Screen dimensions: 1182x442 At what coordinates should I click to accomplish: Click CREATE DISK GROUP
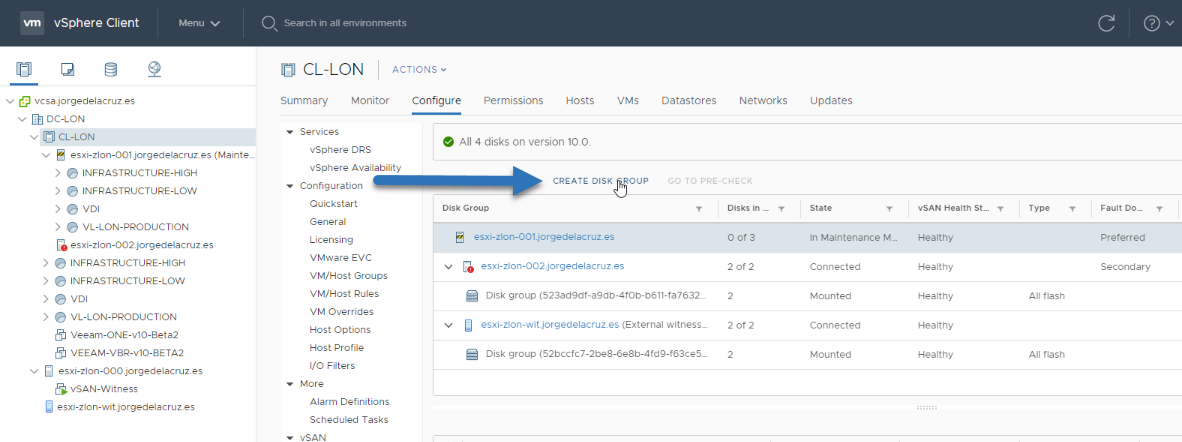(x=600, y=181)
